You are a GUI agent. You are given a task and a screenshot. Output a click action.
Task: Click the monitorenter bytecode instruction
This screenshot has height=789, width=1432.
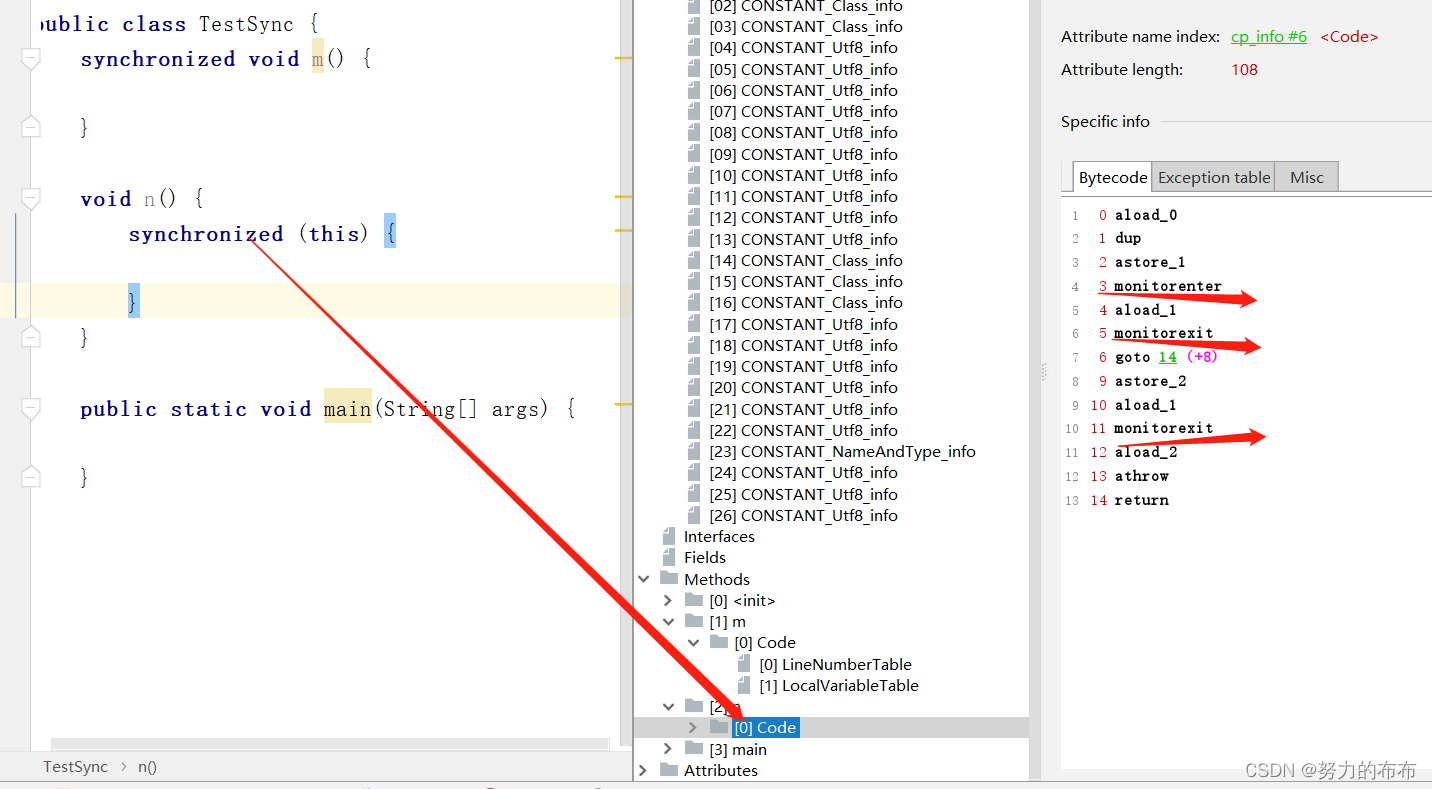click(x=1168, y=286)
